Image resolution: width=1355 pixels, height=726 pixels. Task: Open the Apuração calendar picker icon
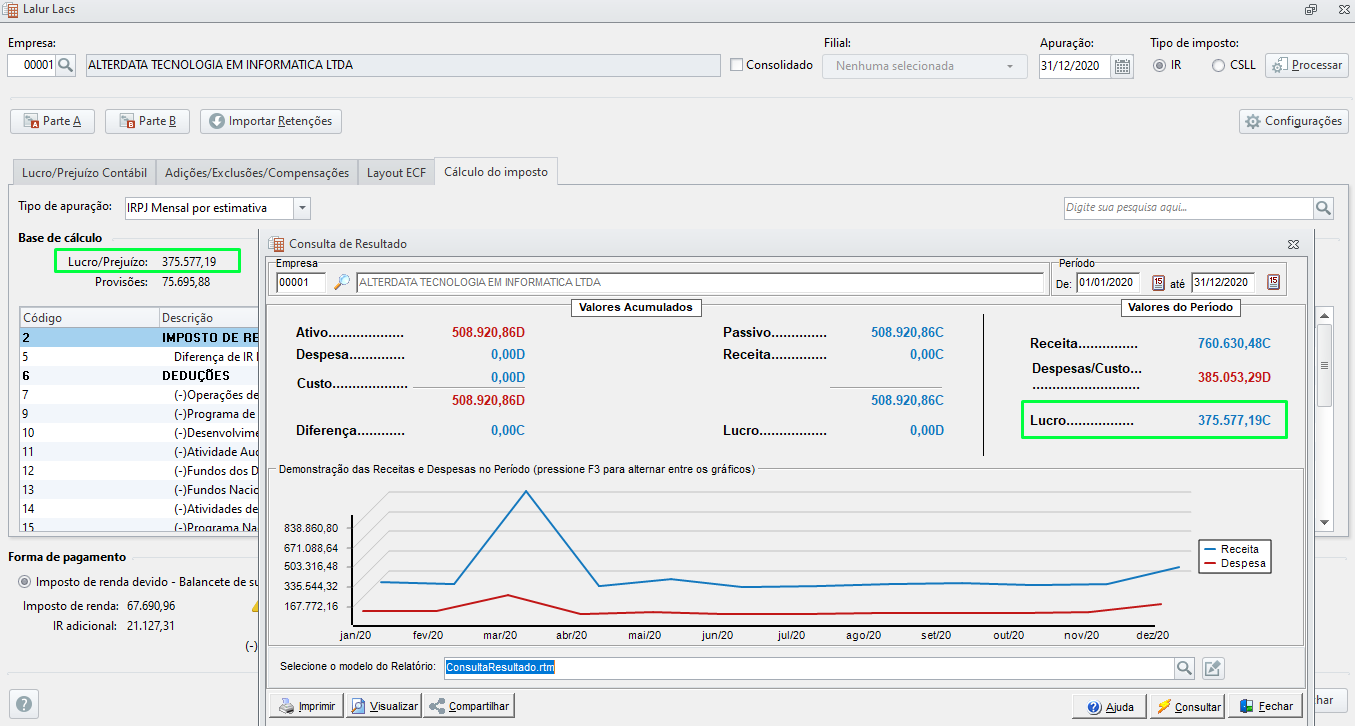(x=1123, y=66)
